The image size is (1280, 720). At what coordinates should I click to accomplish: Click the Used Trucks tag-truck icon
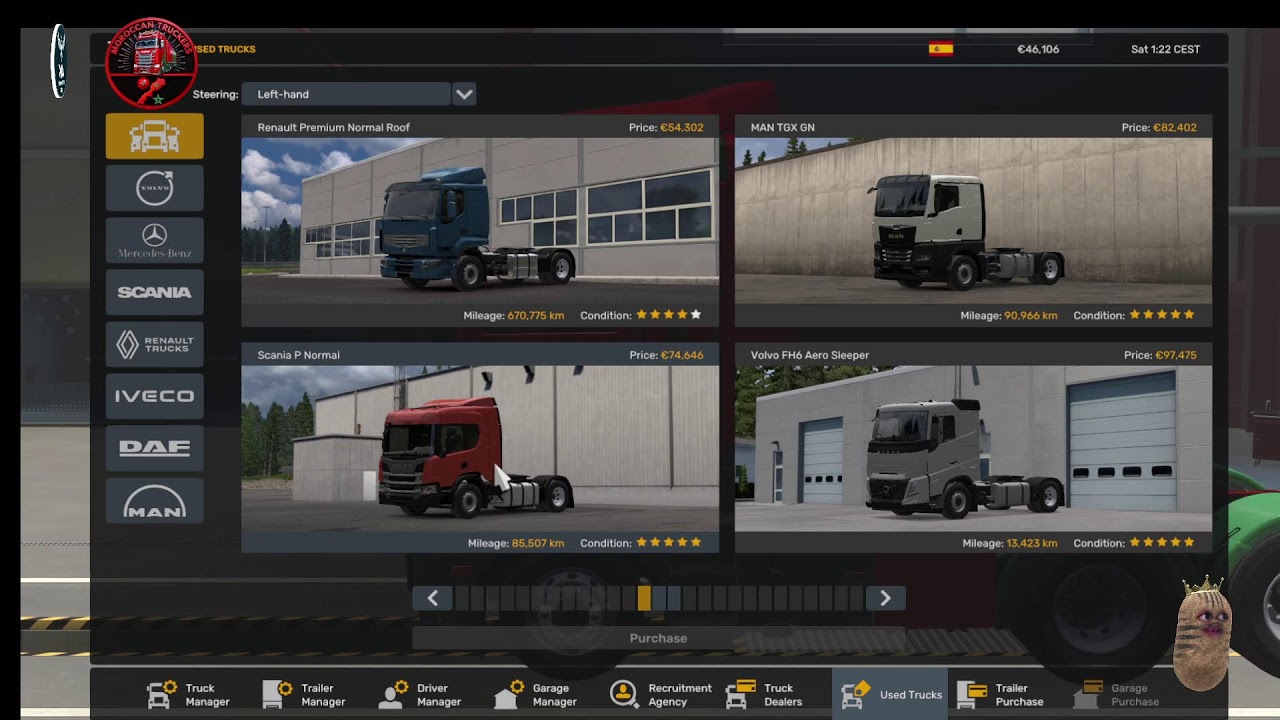pyautogui.click(x=856, y=694)
